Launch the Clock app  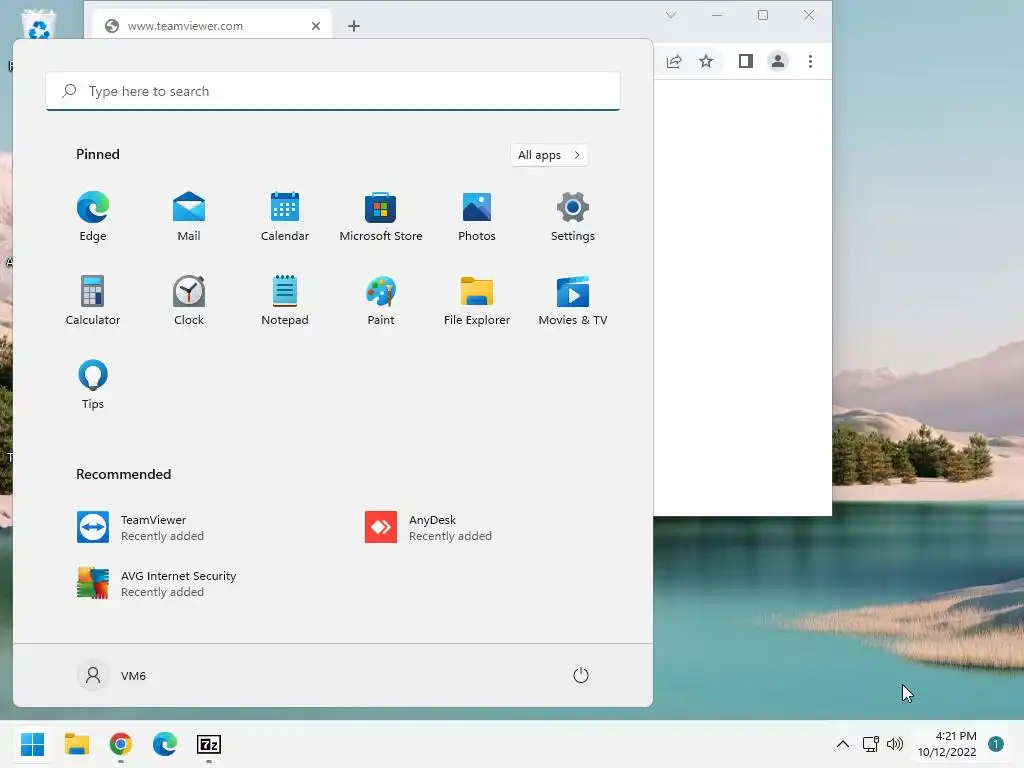(189, 300)
